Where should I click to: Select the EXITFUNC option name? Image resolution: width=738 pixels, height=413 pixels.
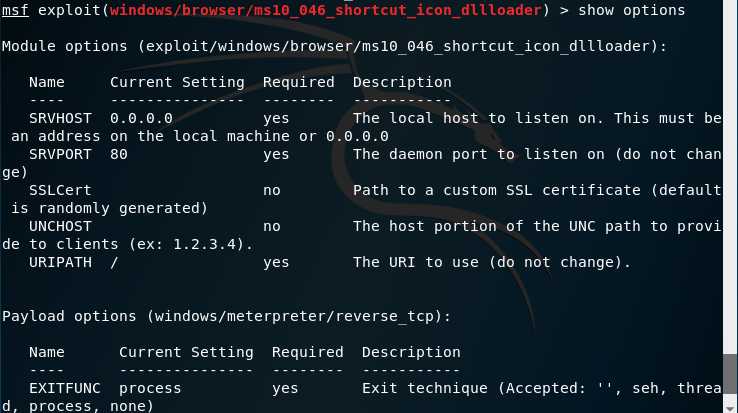[x=64, y=388]
